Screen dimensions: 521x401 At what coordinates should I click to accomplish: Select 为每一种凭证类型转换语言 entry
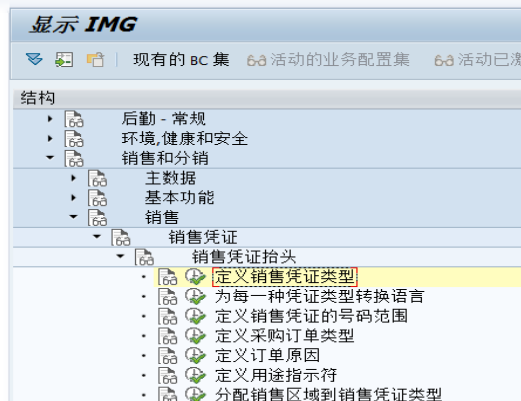click(x=319, y=296)
